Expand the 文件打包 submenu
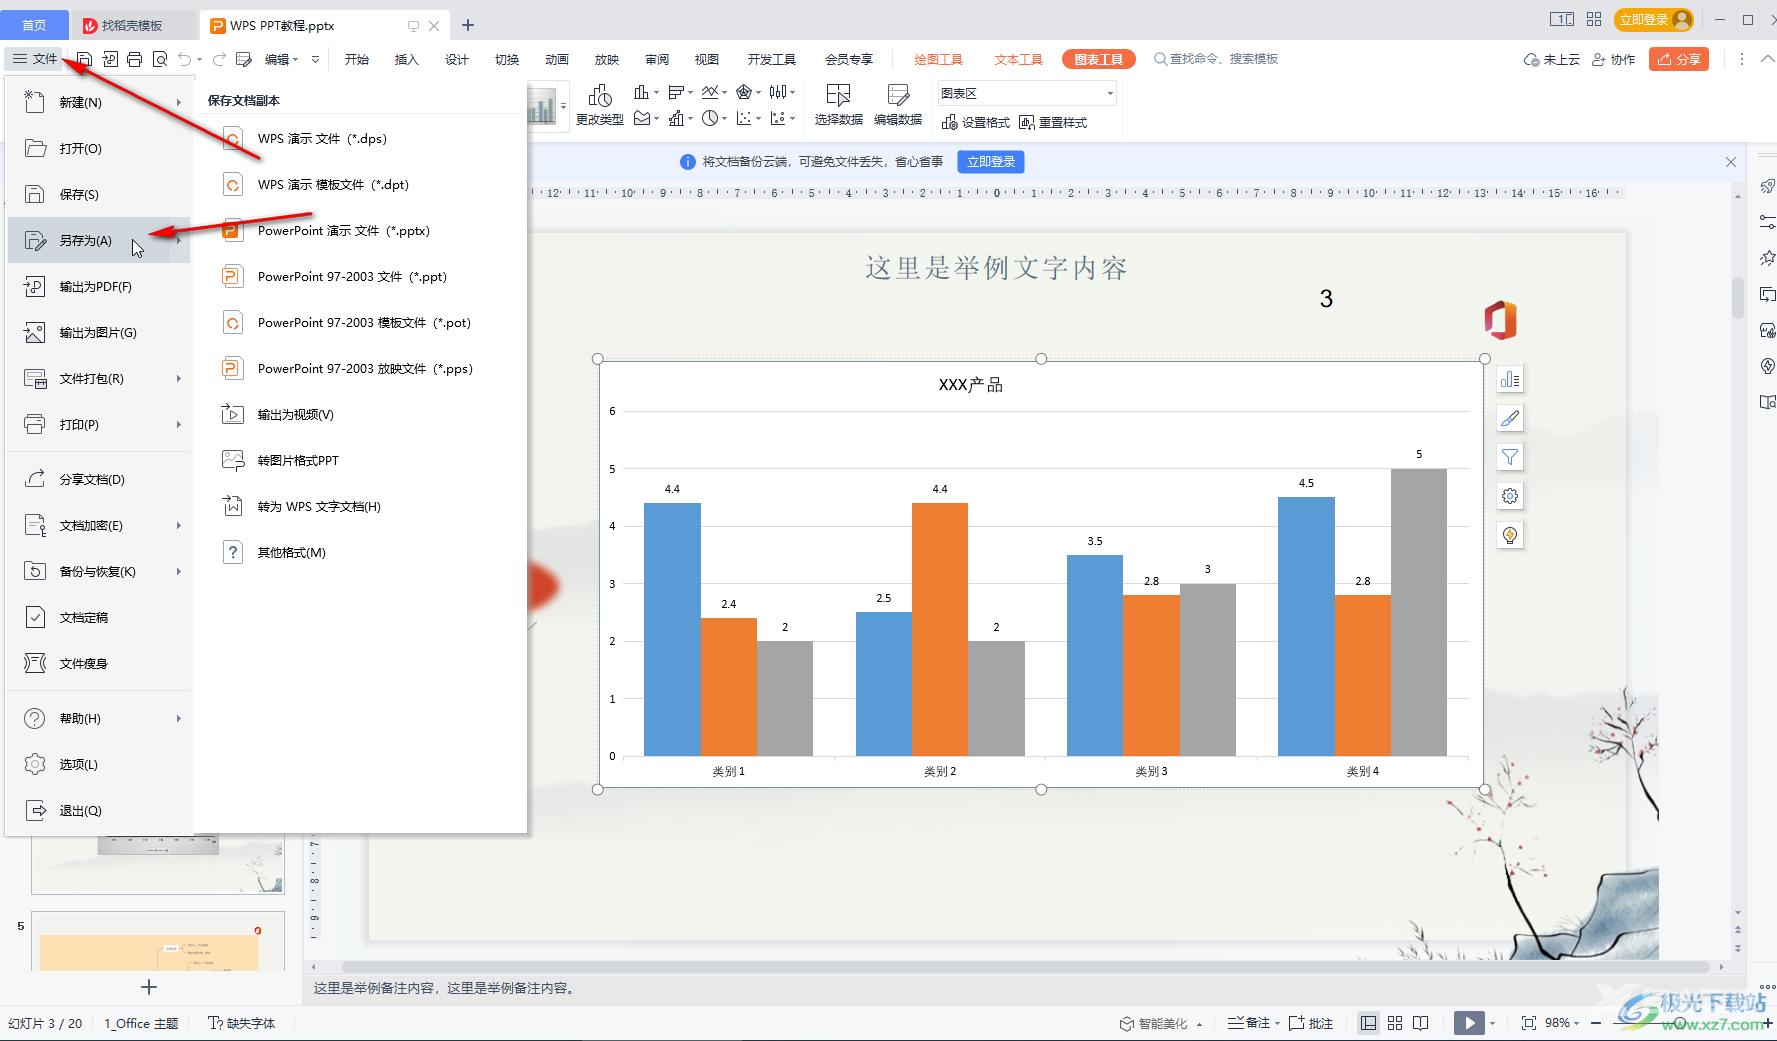1777x1041 pixels. [x=179, y=379]
